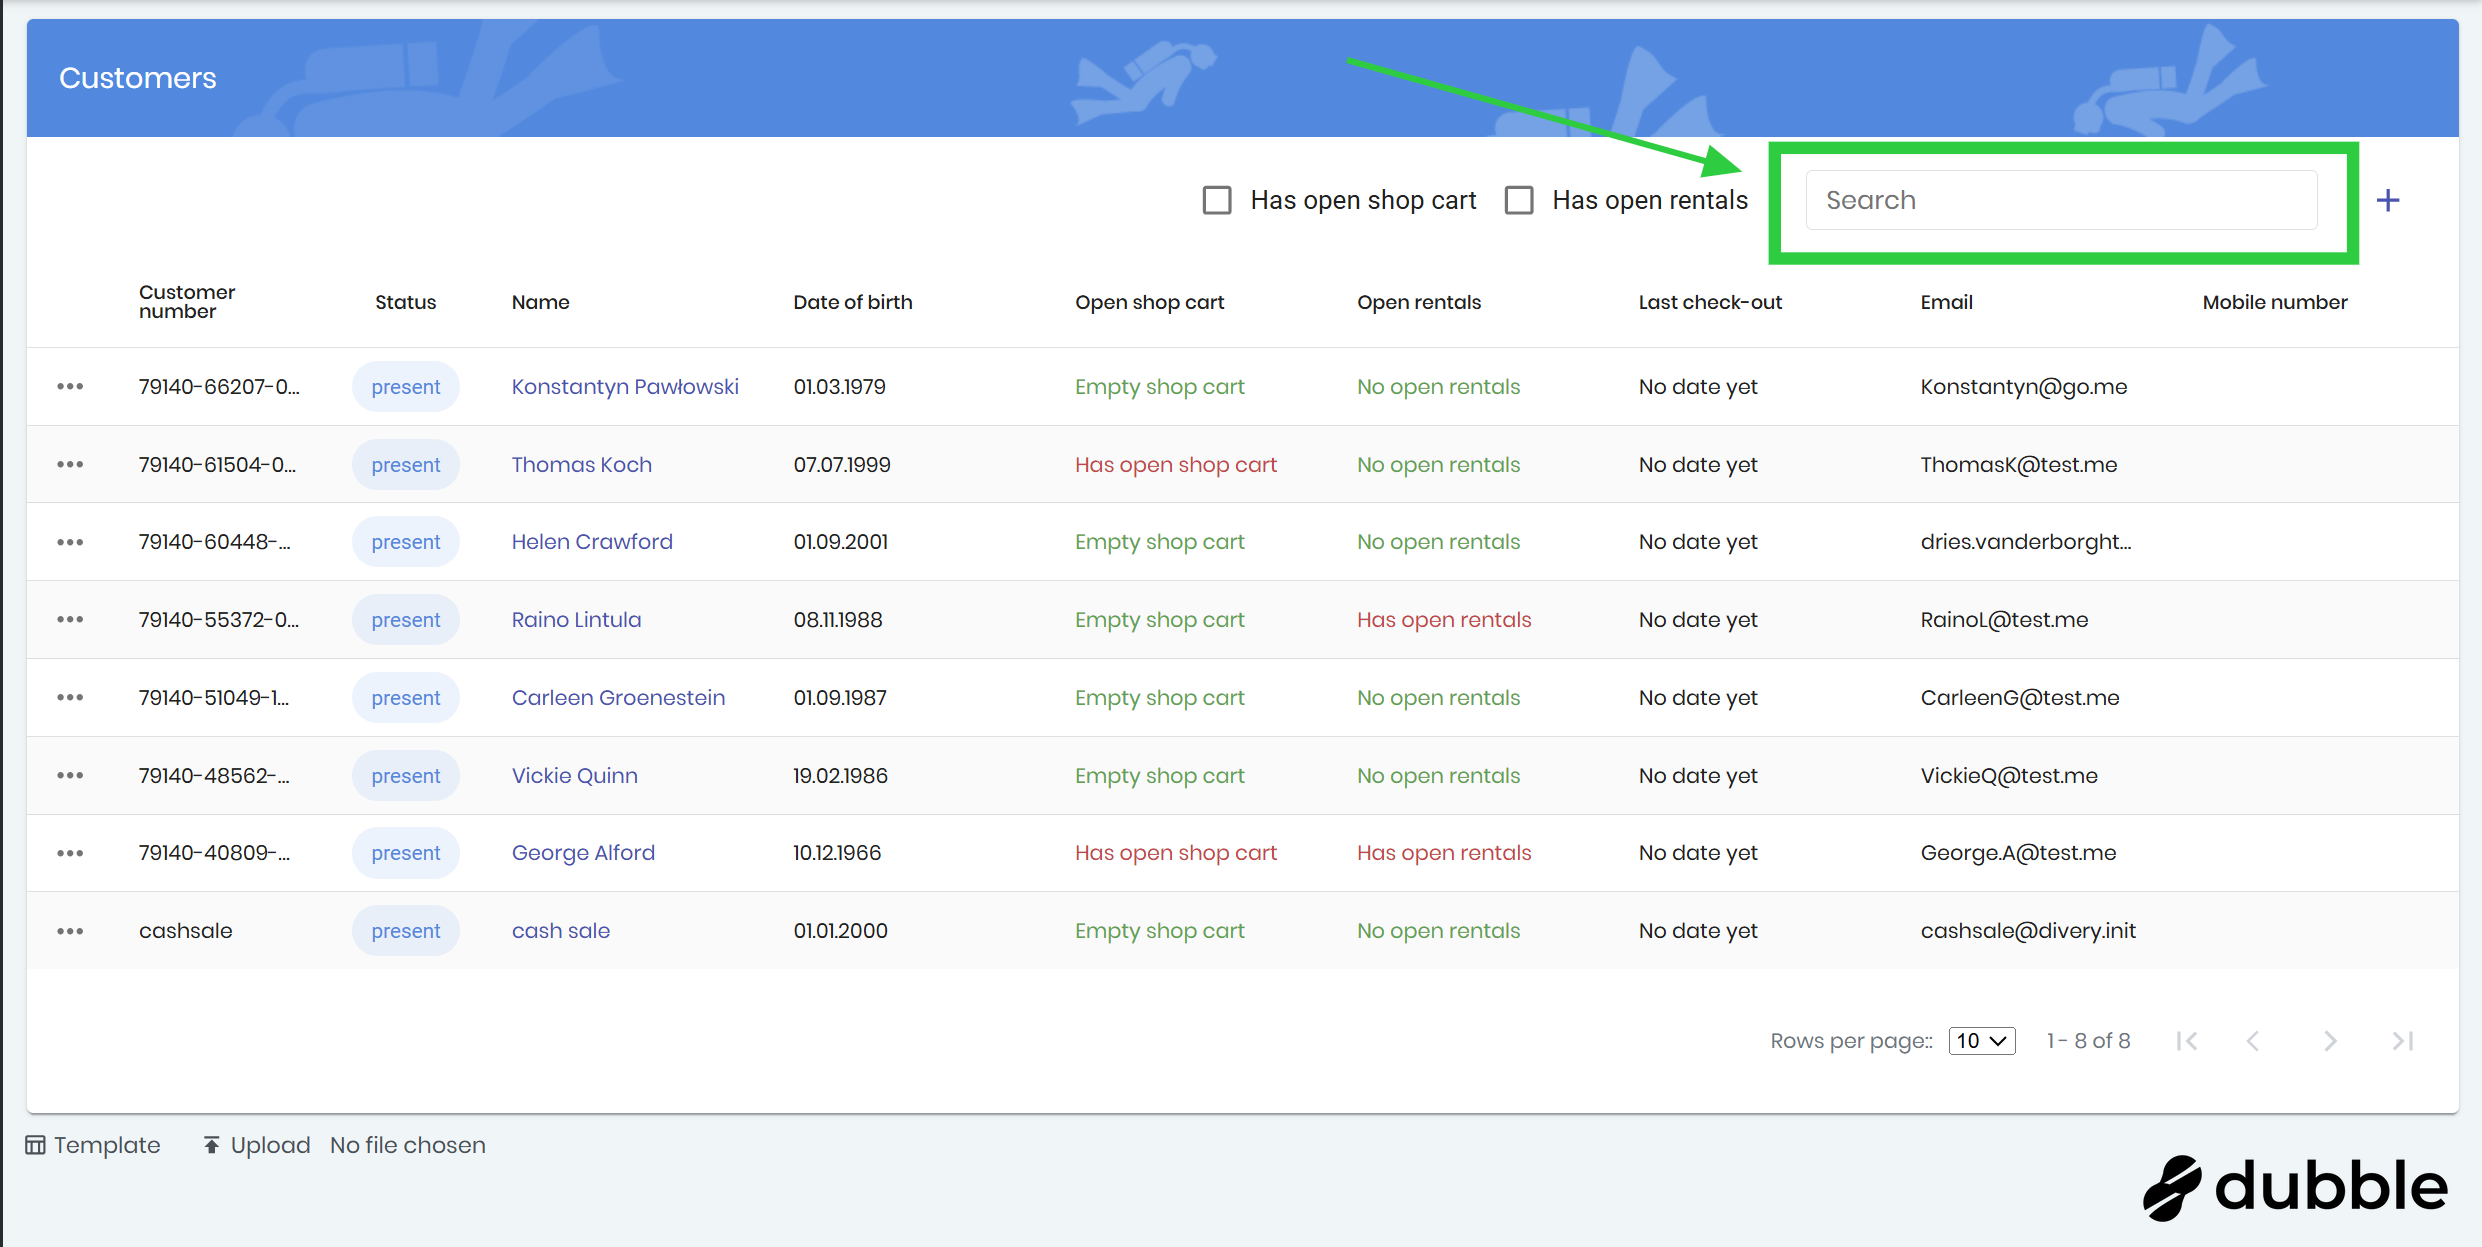Open three-dot menu for cash sale row
The image size is (2482, 1247).
pyautogui.click(x=70, y=931)
